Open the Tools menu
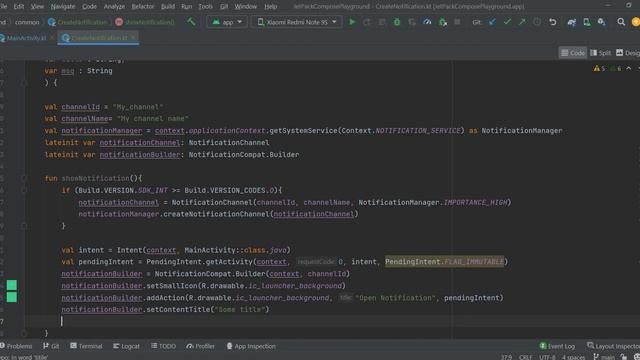This screenshot has width=640, height=360. click(x=205, y=7)
